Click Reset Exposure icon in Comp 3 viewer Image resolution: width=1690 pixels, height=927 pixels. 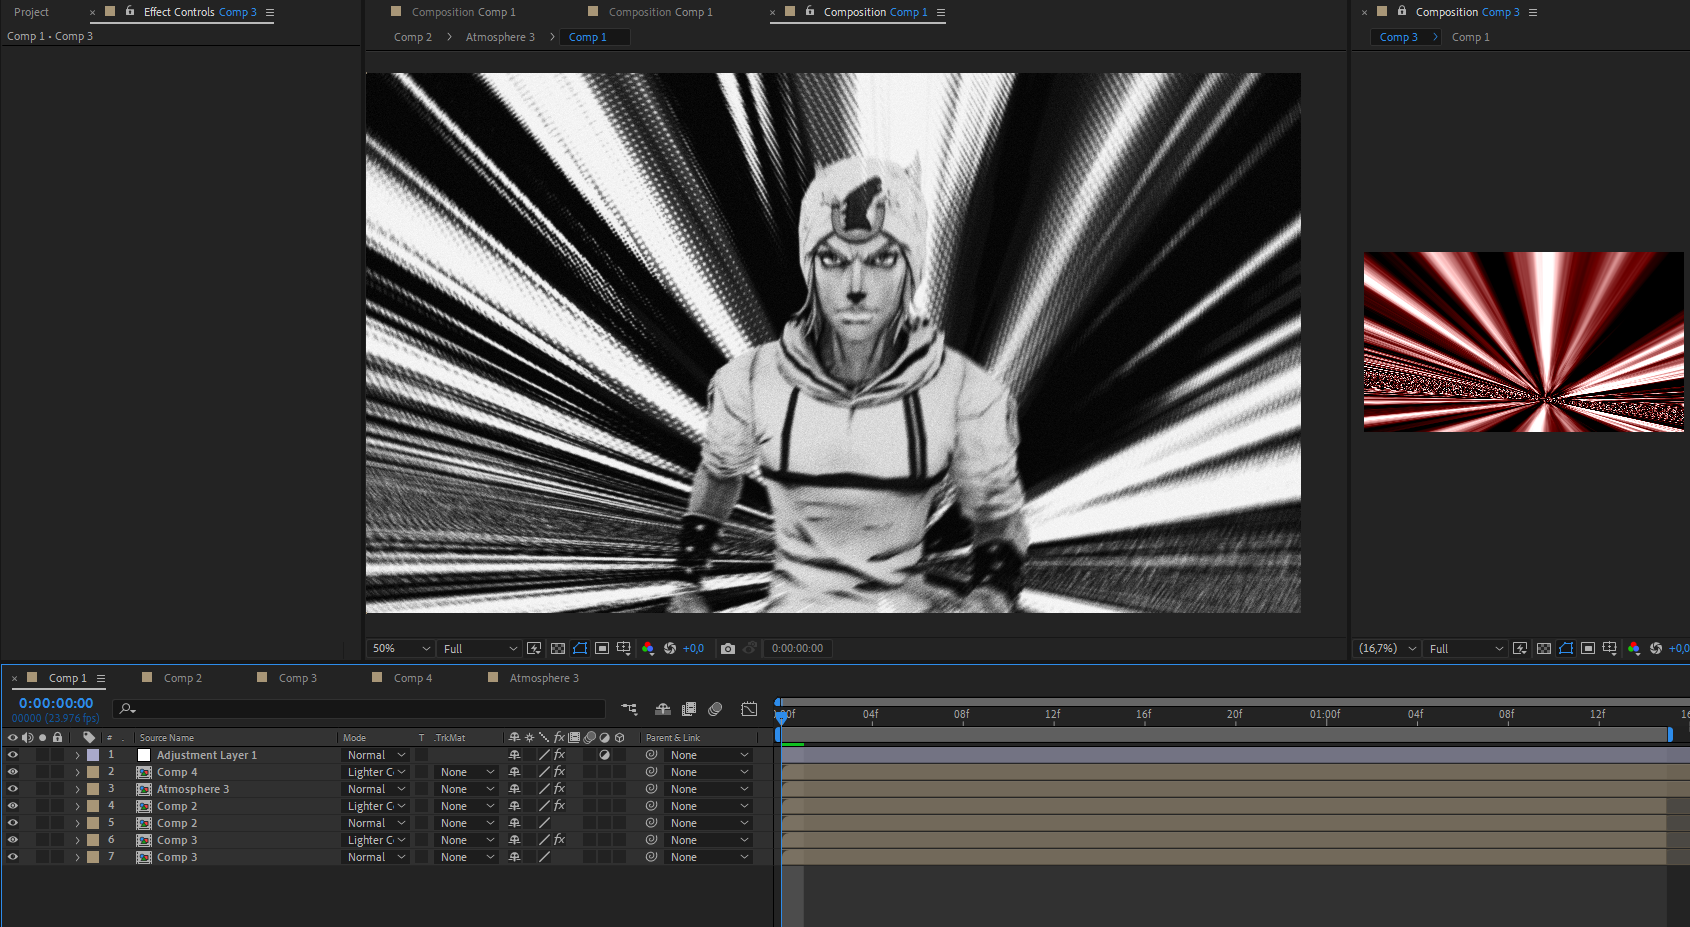tap(1656, 648)
